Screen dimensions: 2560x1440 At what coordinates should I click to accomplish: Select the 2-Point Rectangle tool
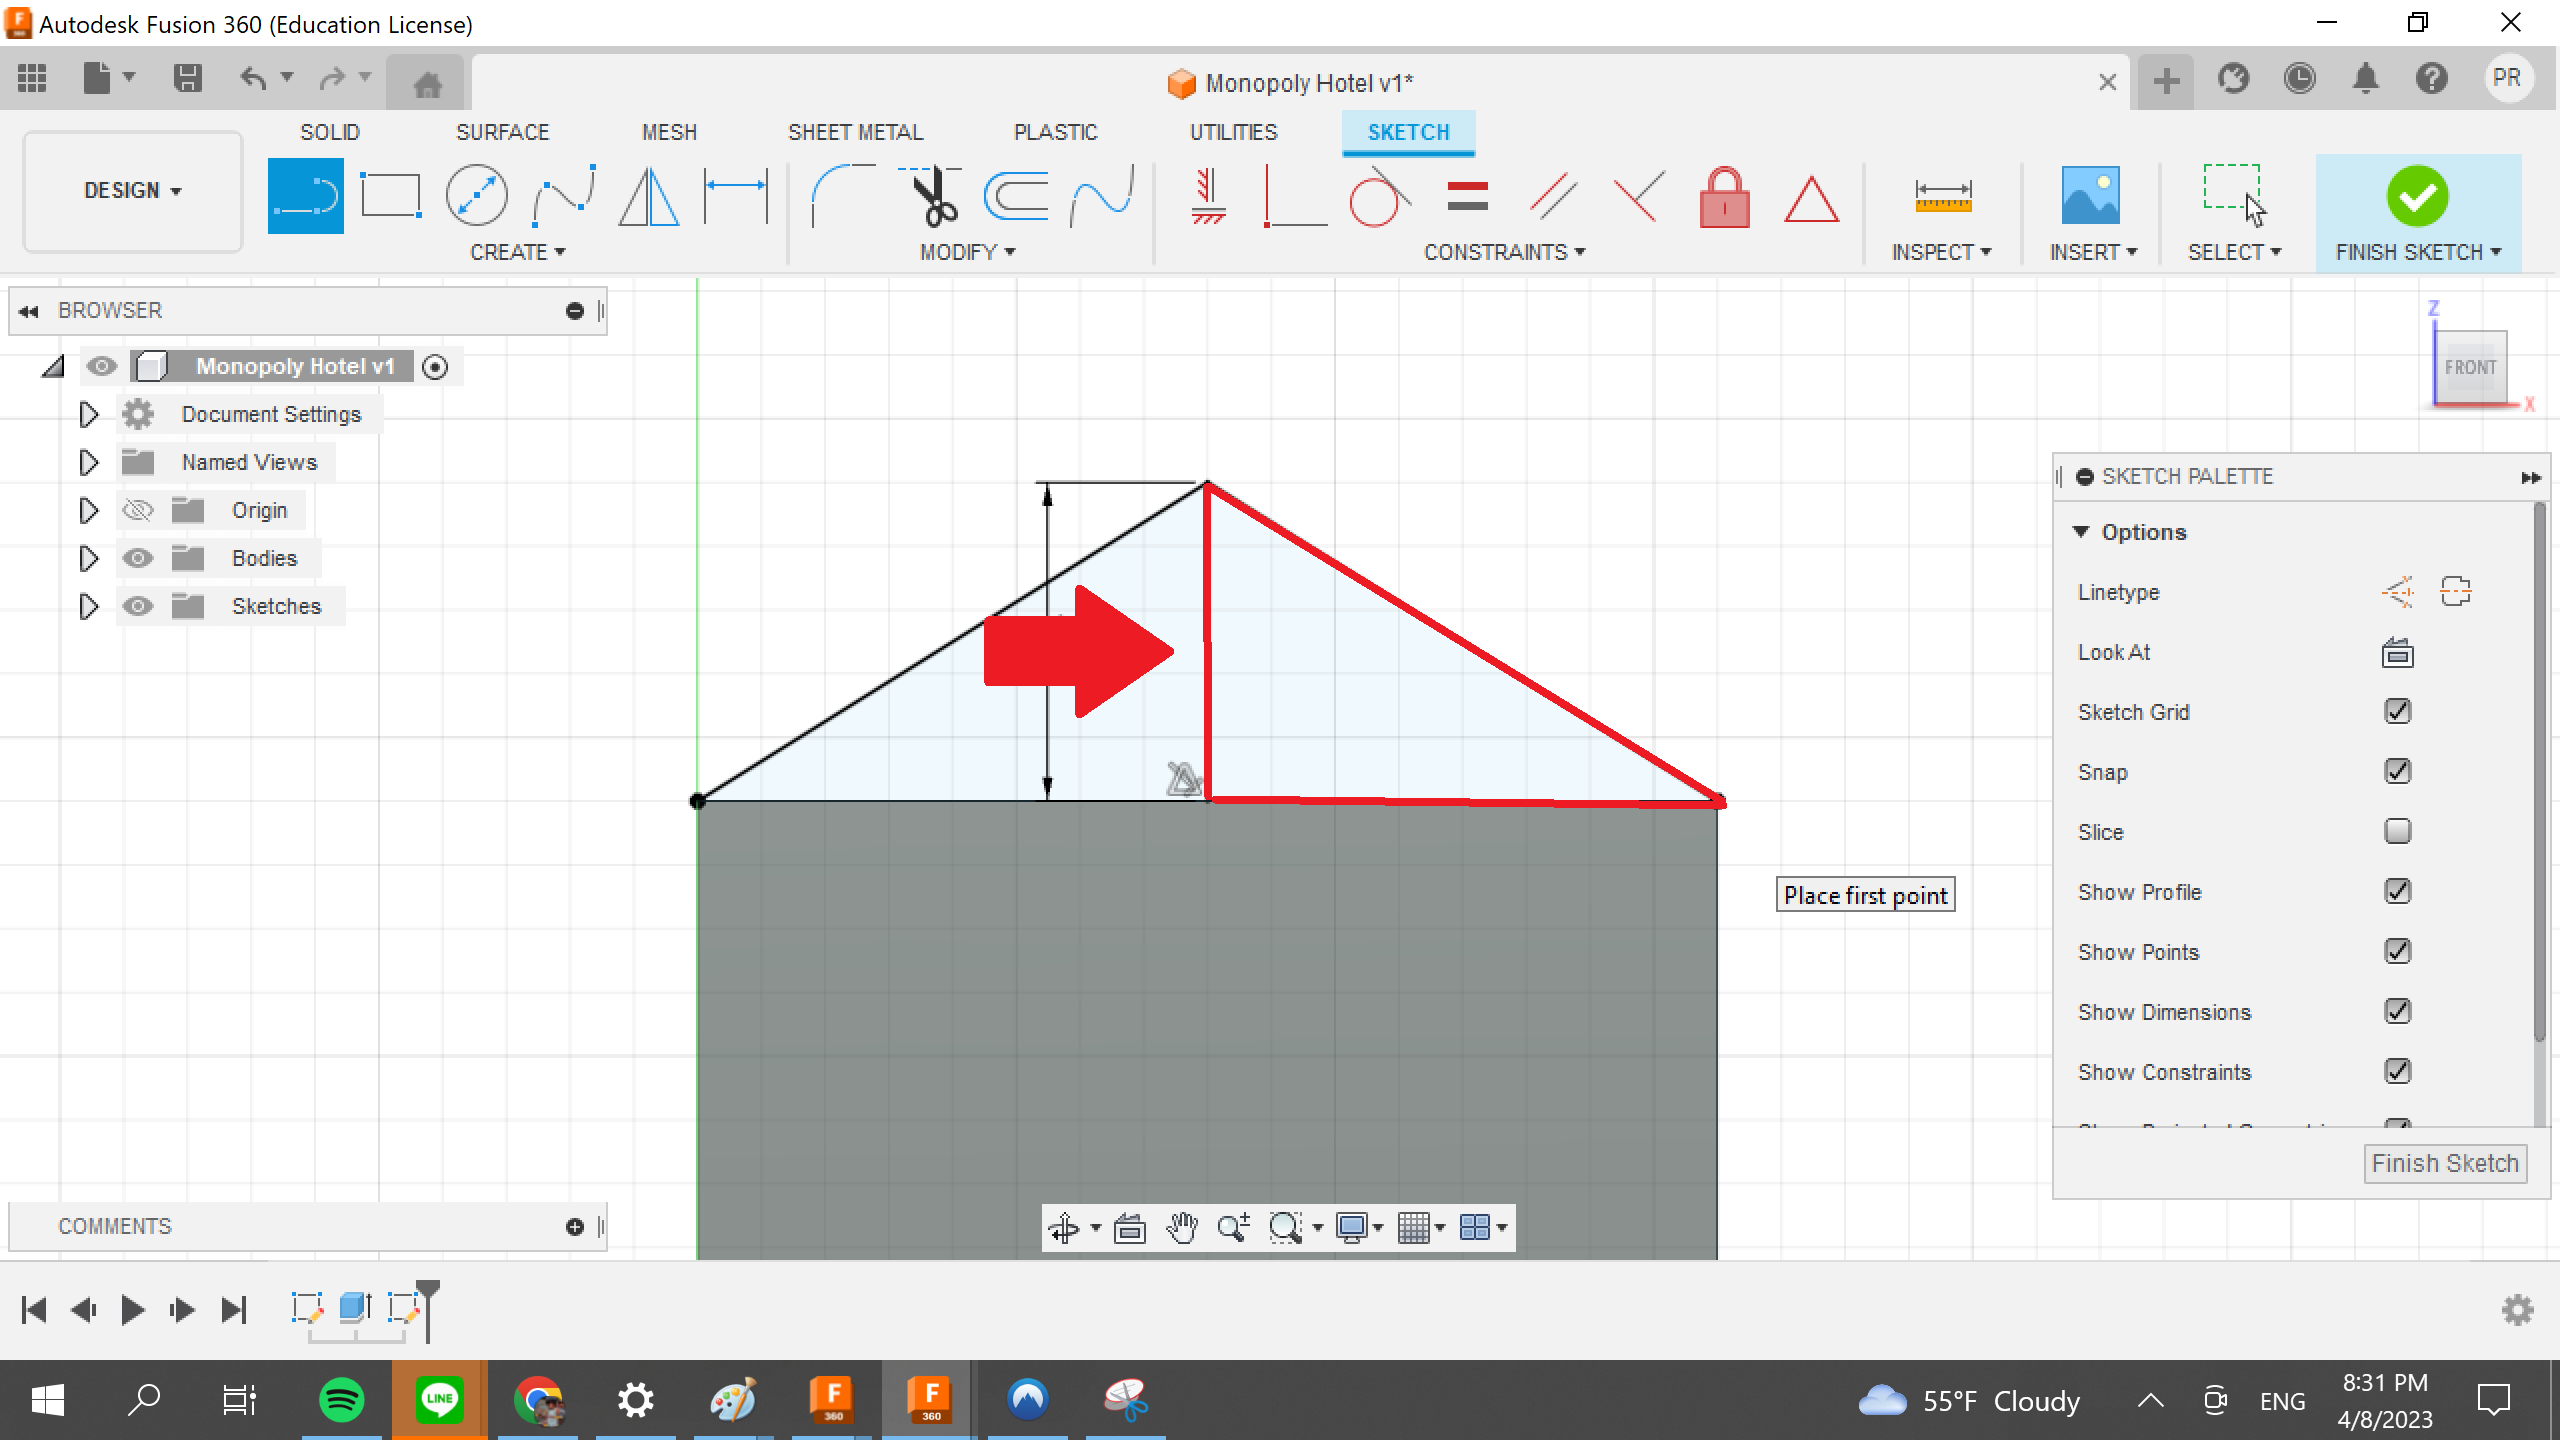point(390,195)
